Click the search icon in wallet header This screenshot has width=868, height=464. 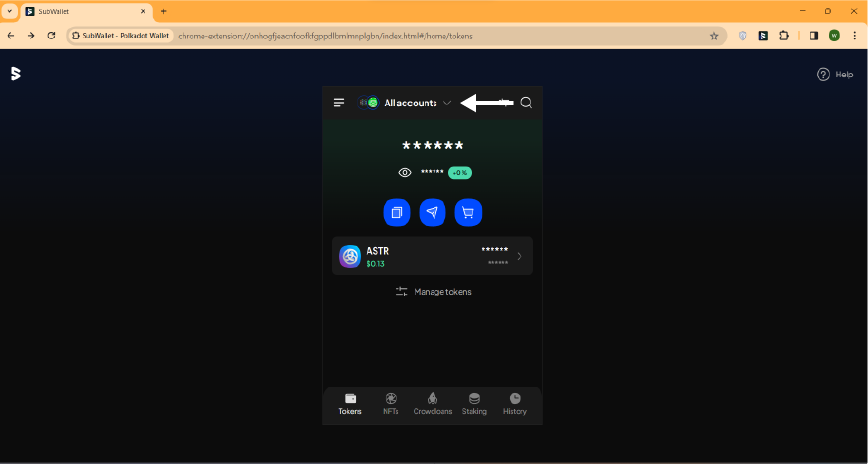point(526,102)
